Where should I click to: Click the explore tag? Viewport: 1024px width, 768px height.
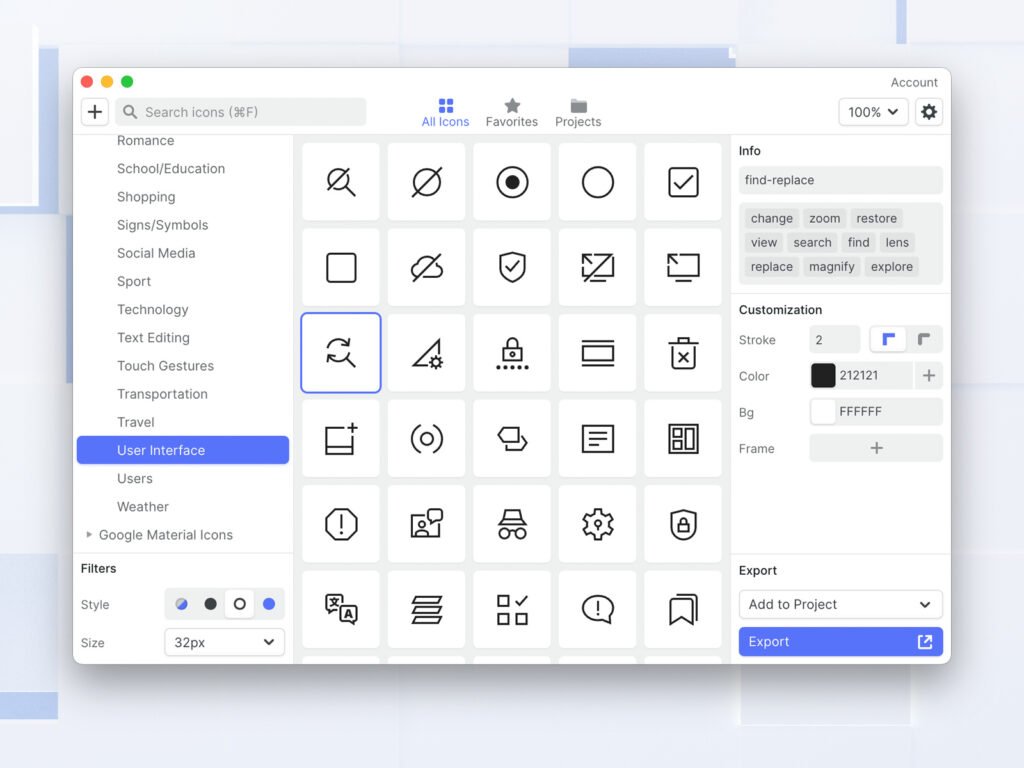(891, 266)
